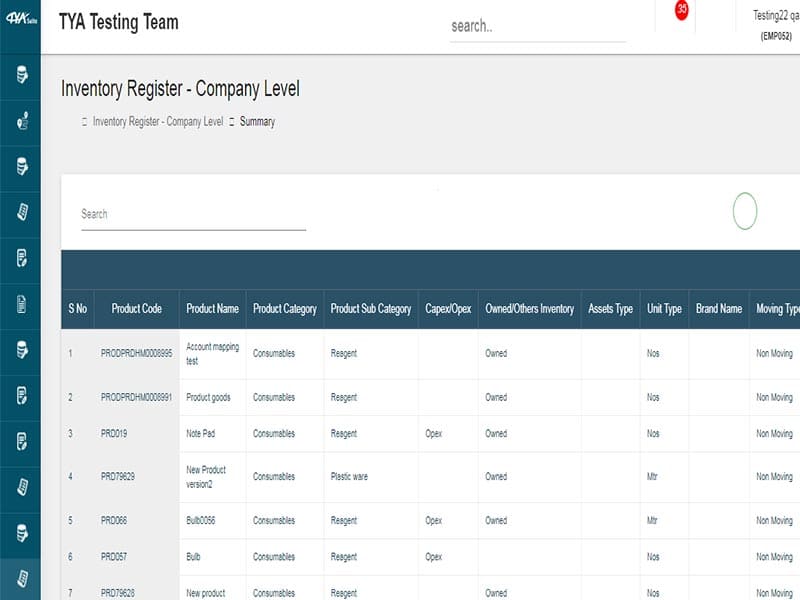Click the Capex/Opex column header
The width and height of the screenshot is (800, 600).
(x=448, y=309)
